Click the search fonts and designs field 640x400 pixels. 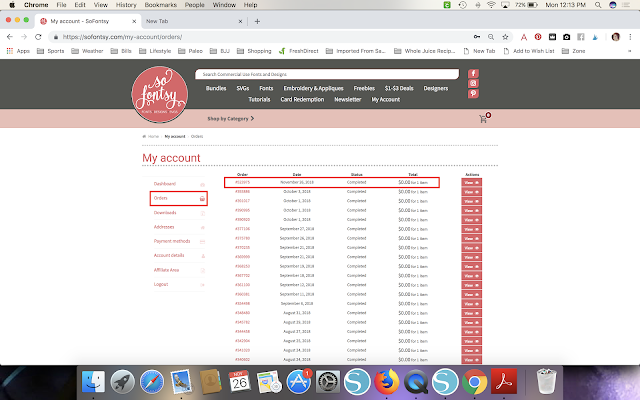(327, 74)
